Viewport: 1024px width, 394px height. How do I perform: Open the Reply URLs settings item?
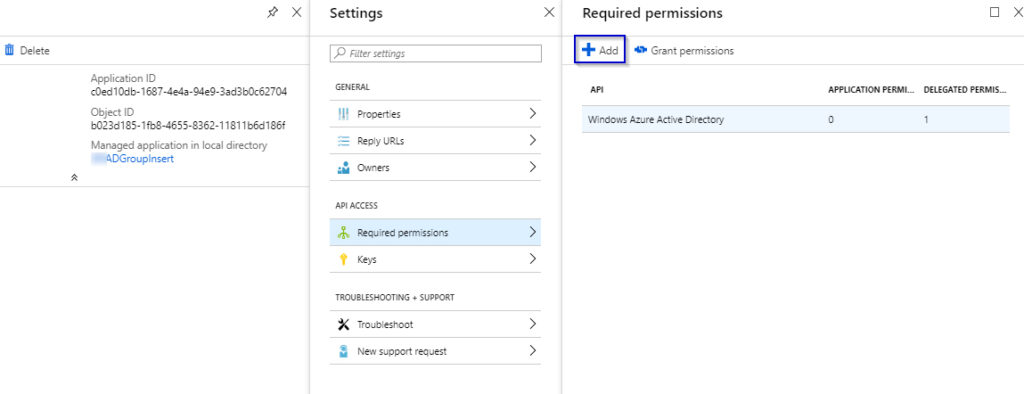coord(435,140)
